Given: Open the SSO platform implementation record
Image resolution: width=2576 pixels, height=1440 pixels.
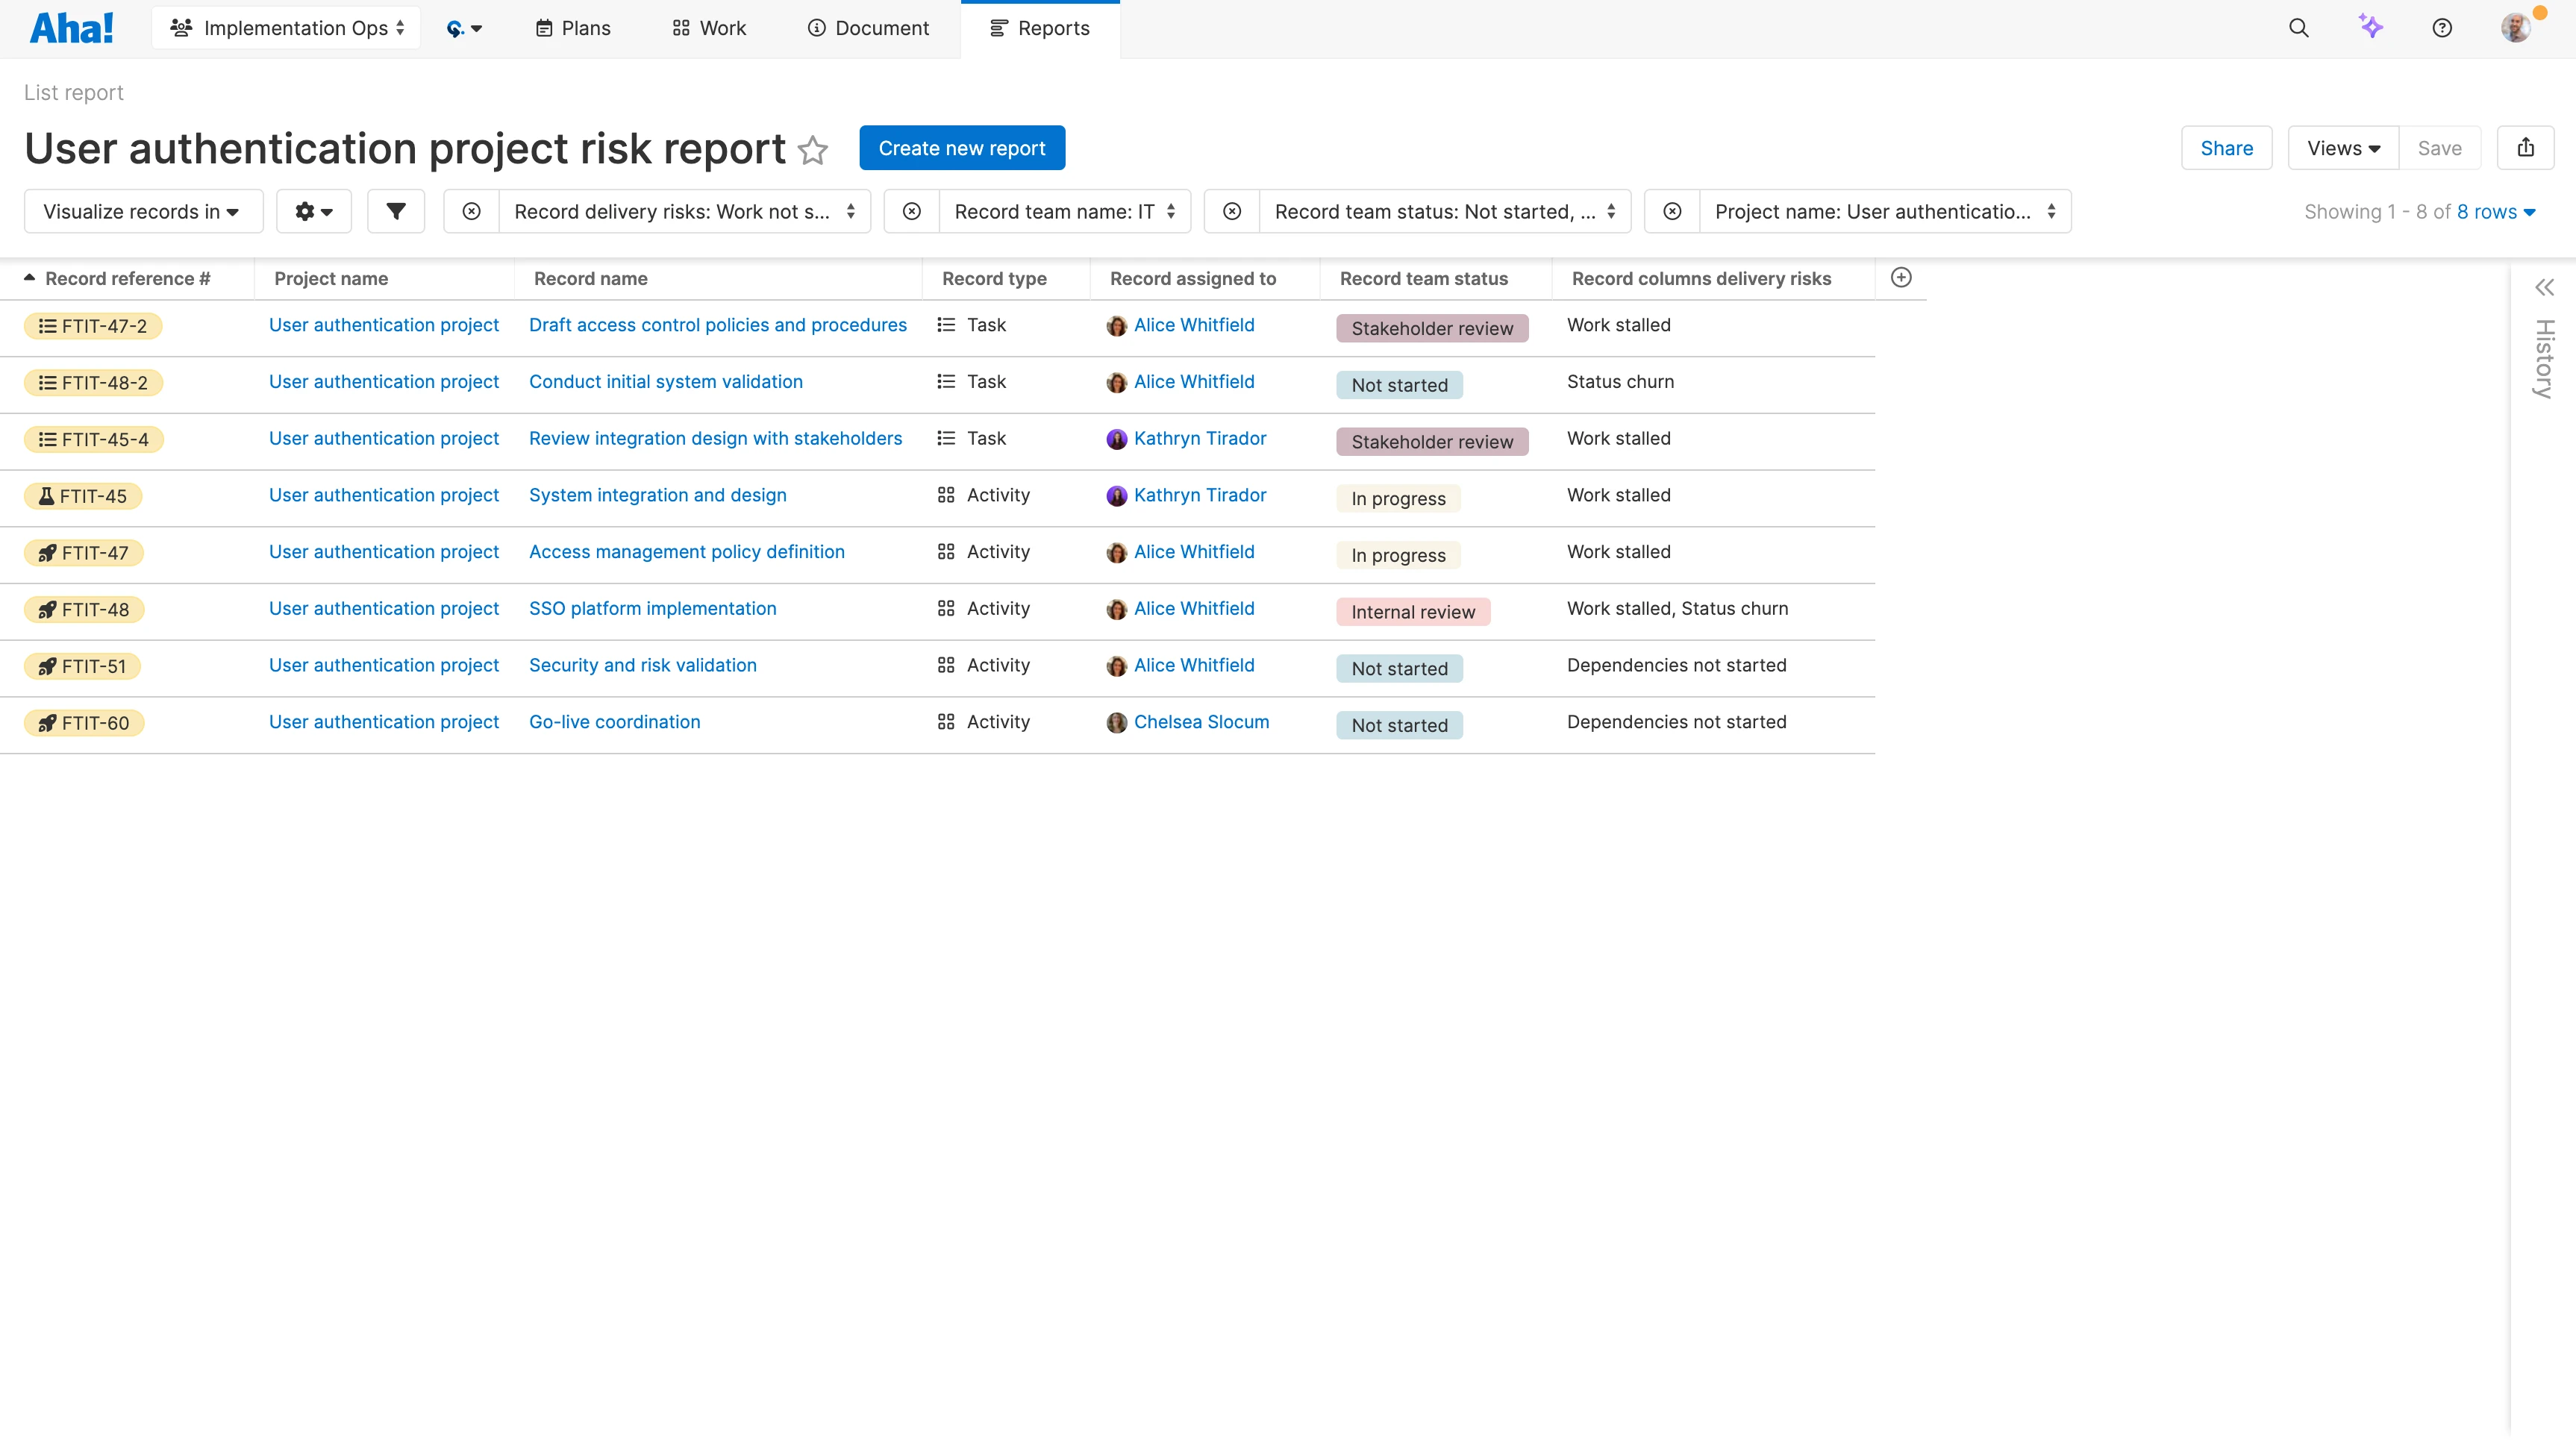Looking at the screenshot, I should point(652,608).
